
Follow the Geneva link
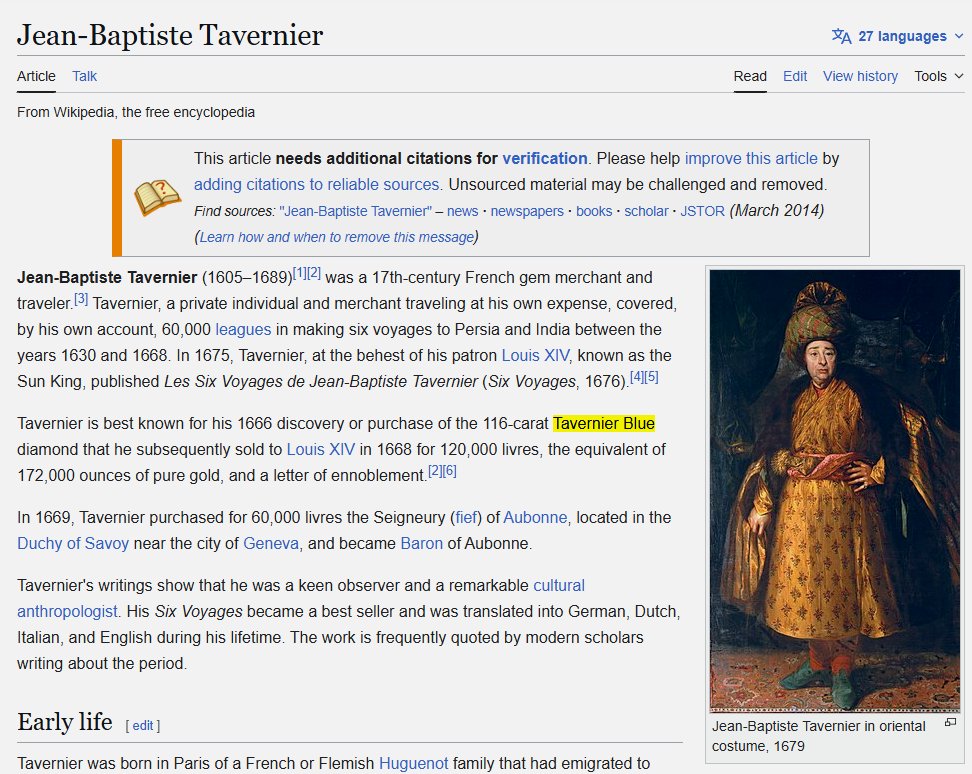click(x=271, y=544)
